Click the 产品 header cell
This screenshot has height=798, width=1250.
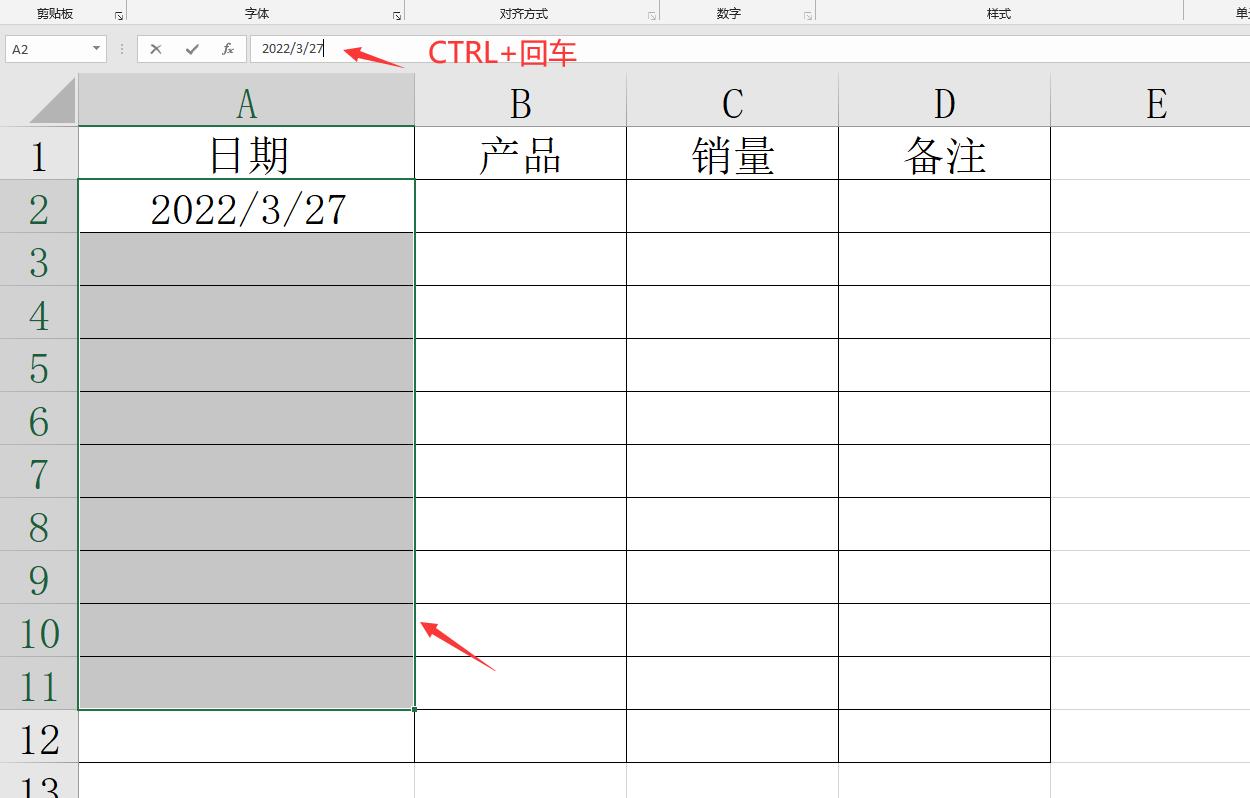tap(520, 153)
